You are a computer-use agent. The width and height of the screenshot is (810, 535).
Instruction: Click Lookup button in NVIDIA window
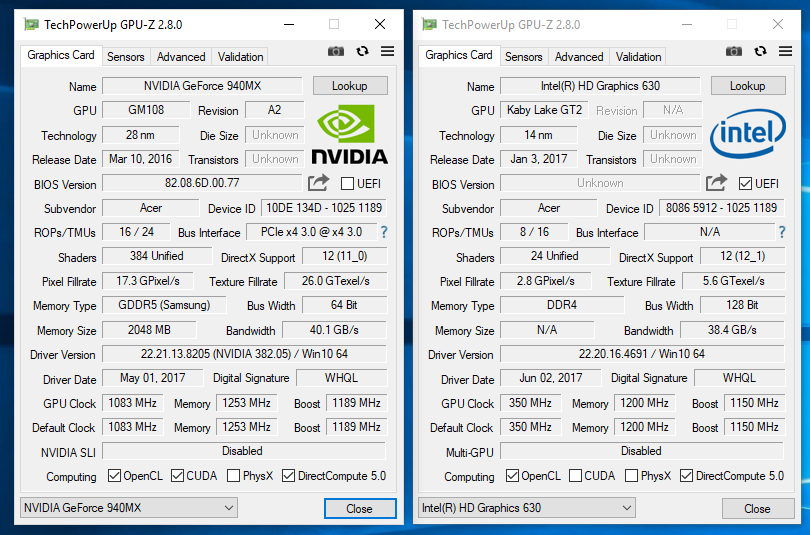pyautogui.click(x=350, y=86)
